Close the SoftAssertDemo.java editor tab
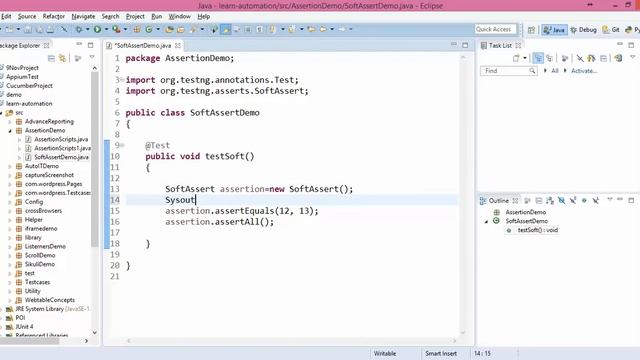The image size is (640, 360). point(178,45)
